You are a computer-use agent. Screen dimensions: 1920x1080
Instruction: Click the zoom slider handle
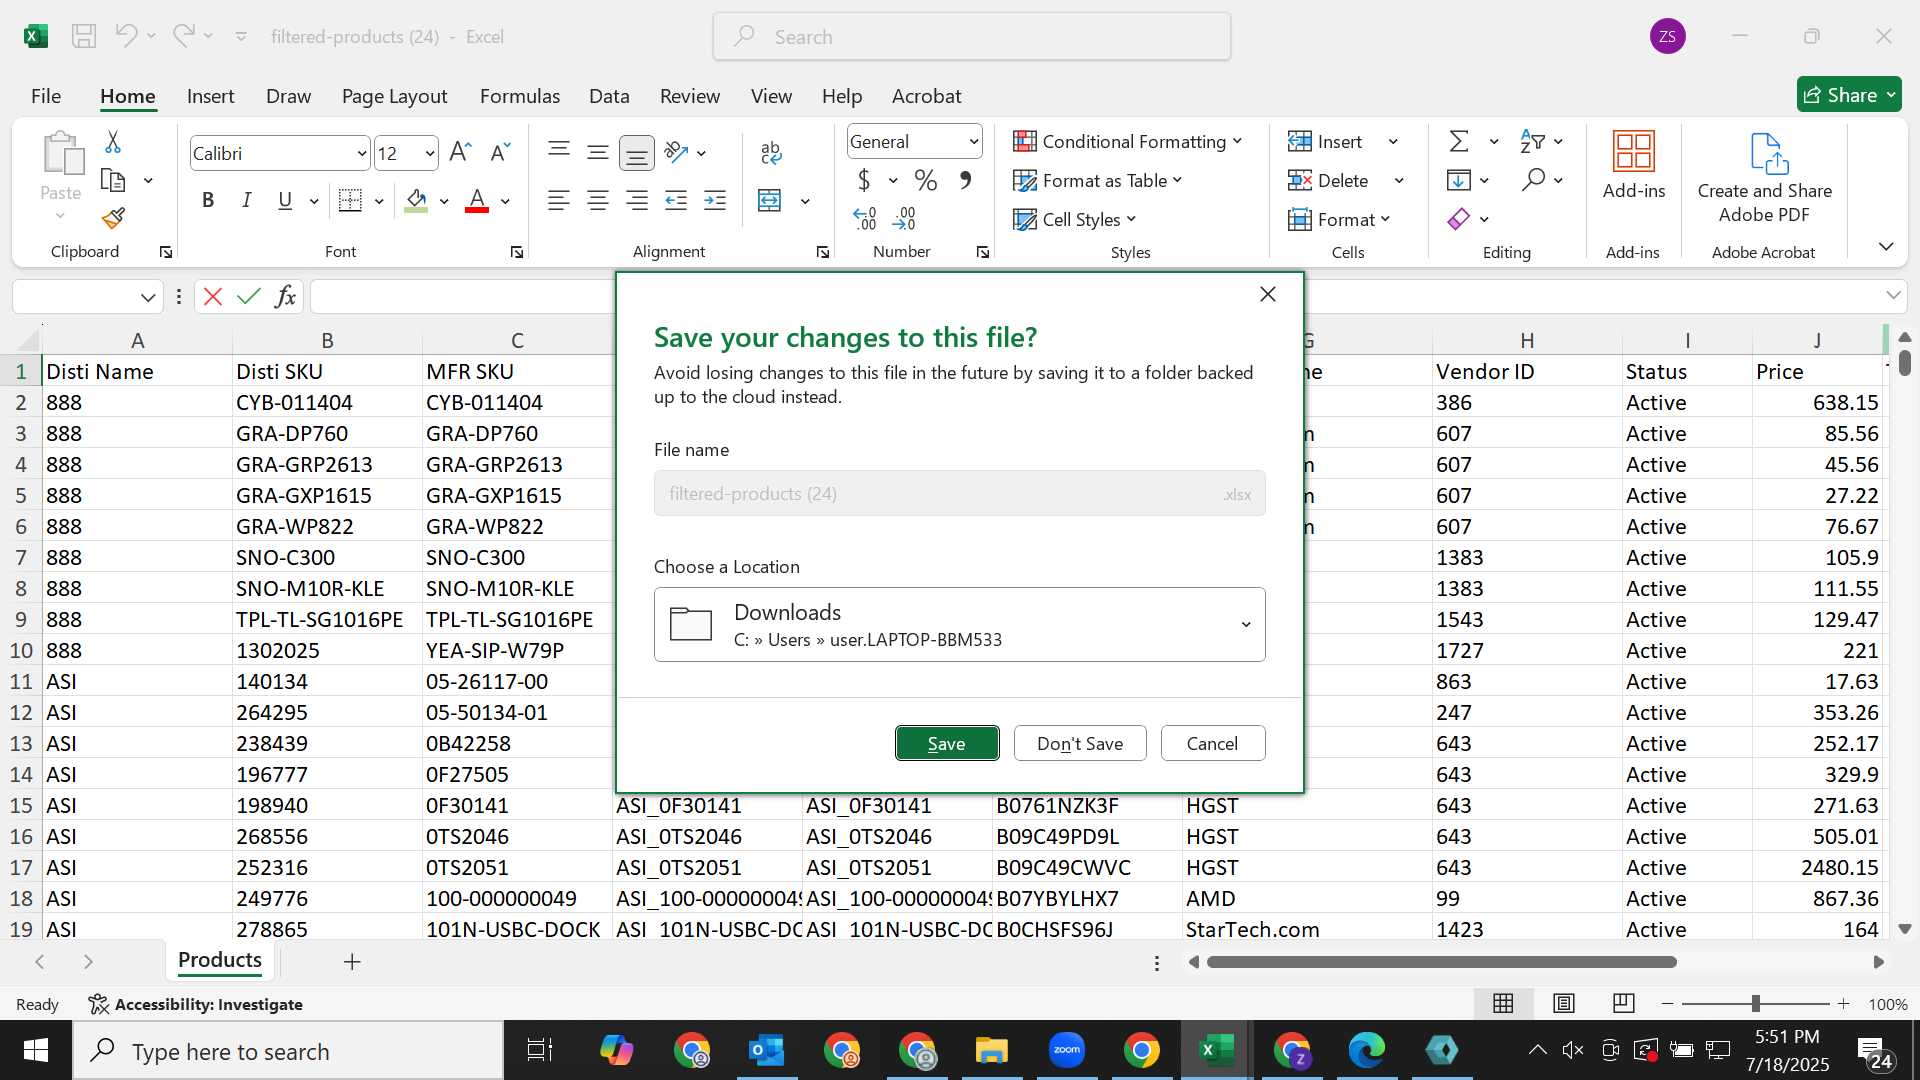click(1755, 1004)
